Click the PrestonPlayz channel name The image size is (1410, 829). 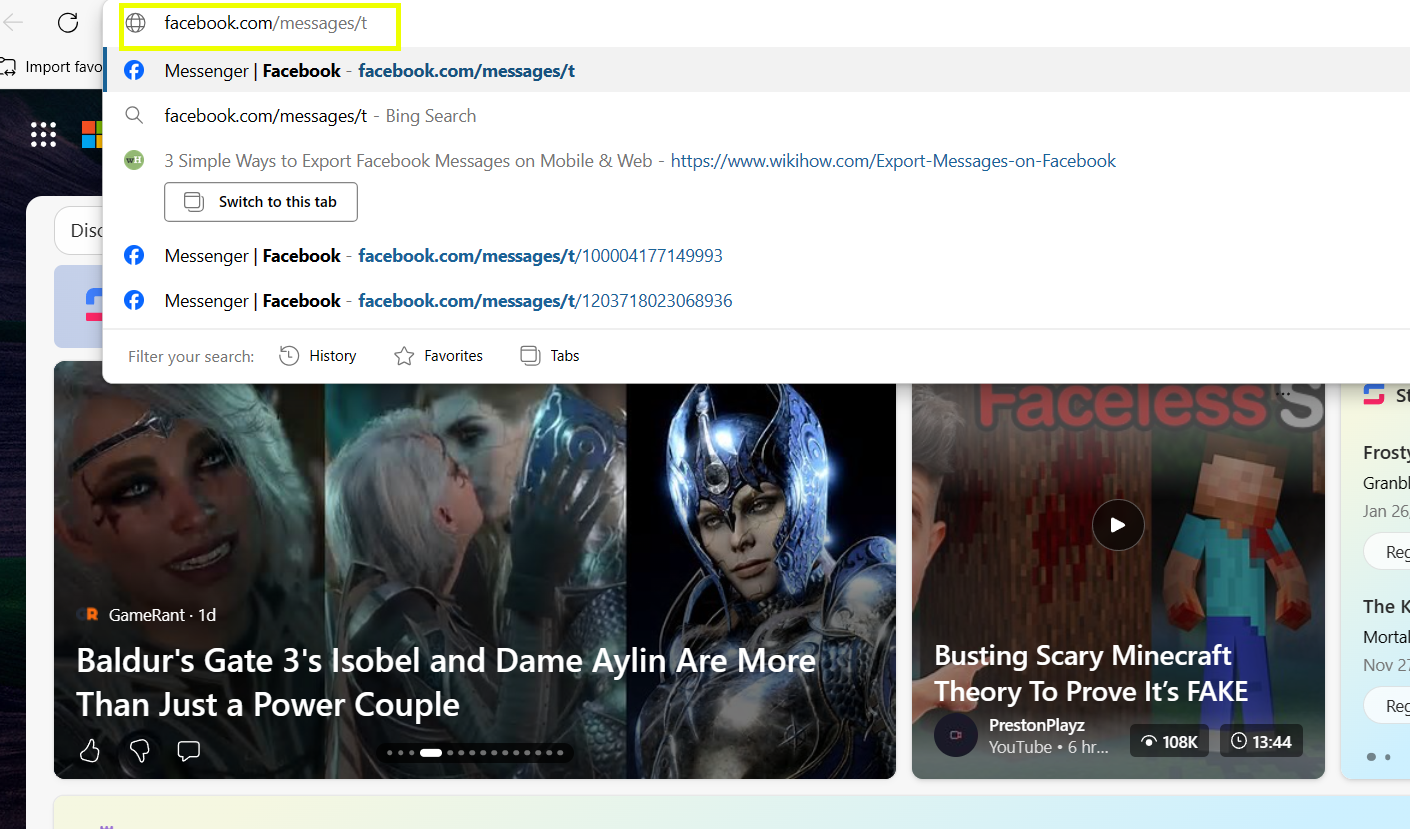point(1037,725)
